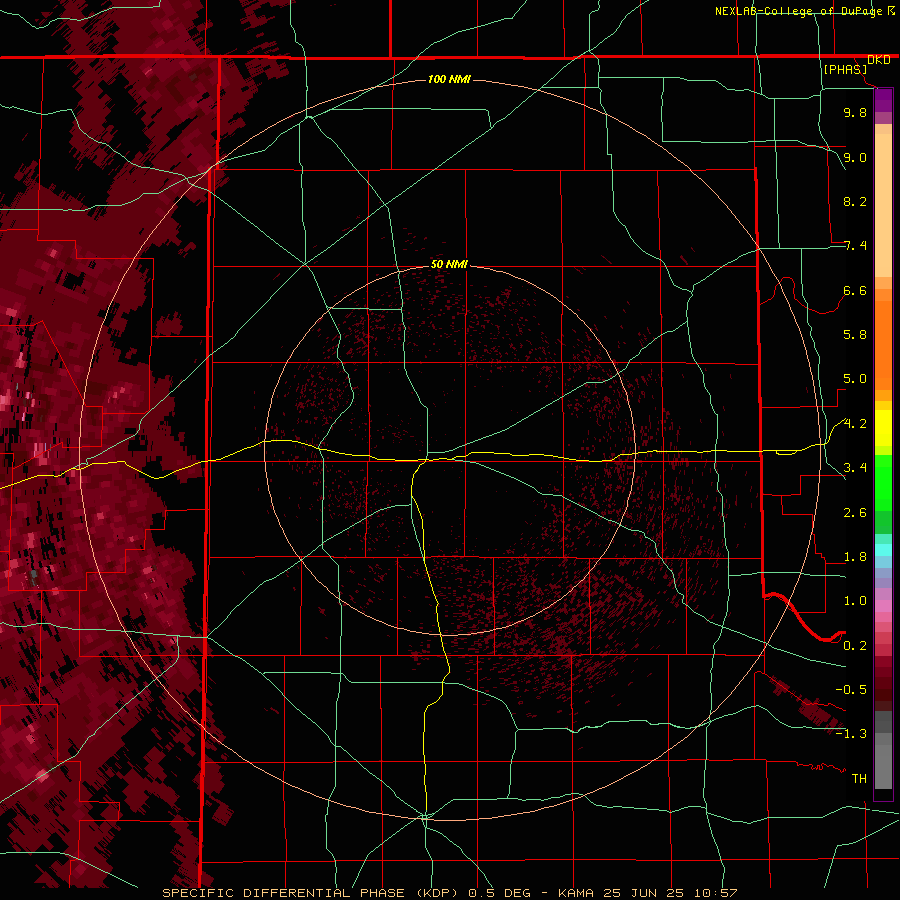Image resolution: width=900 pixels, height=900 pixels.
Task: Select the 9.8 legend value
Action: (x=855, y=112)
